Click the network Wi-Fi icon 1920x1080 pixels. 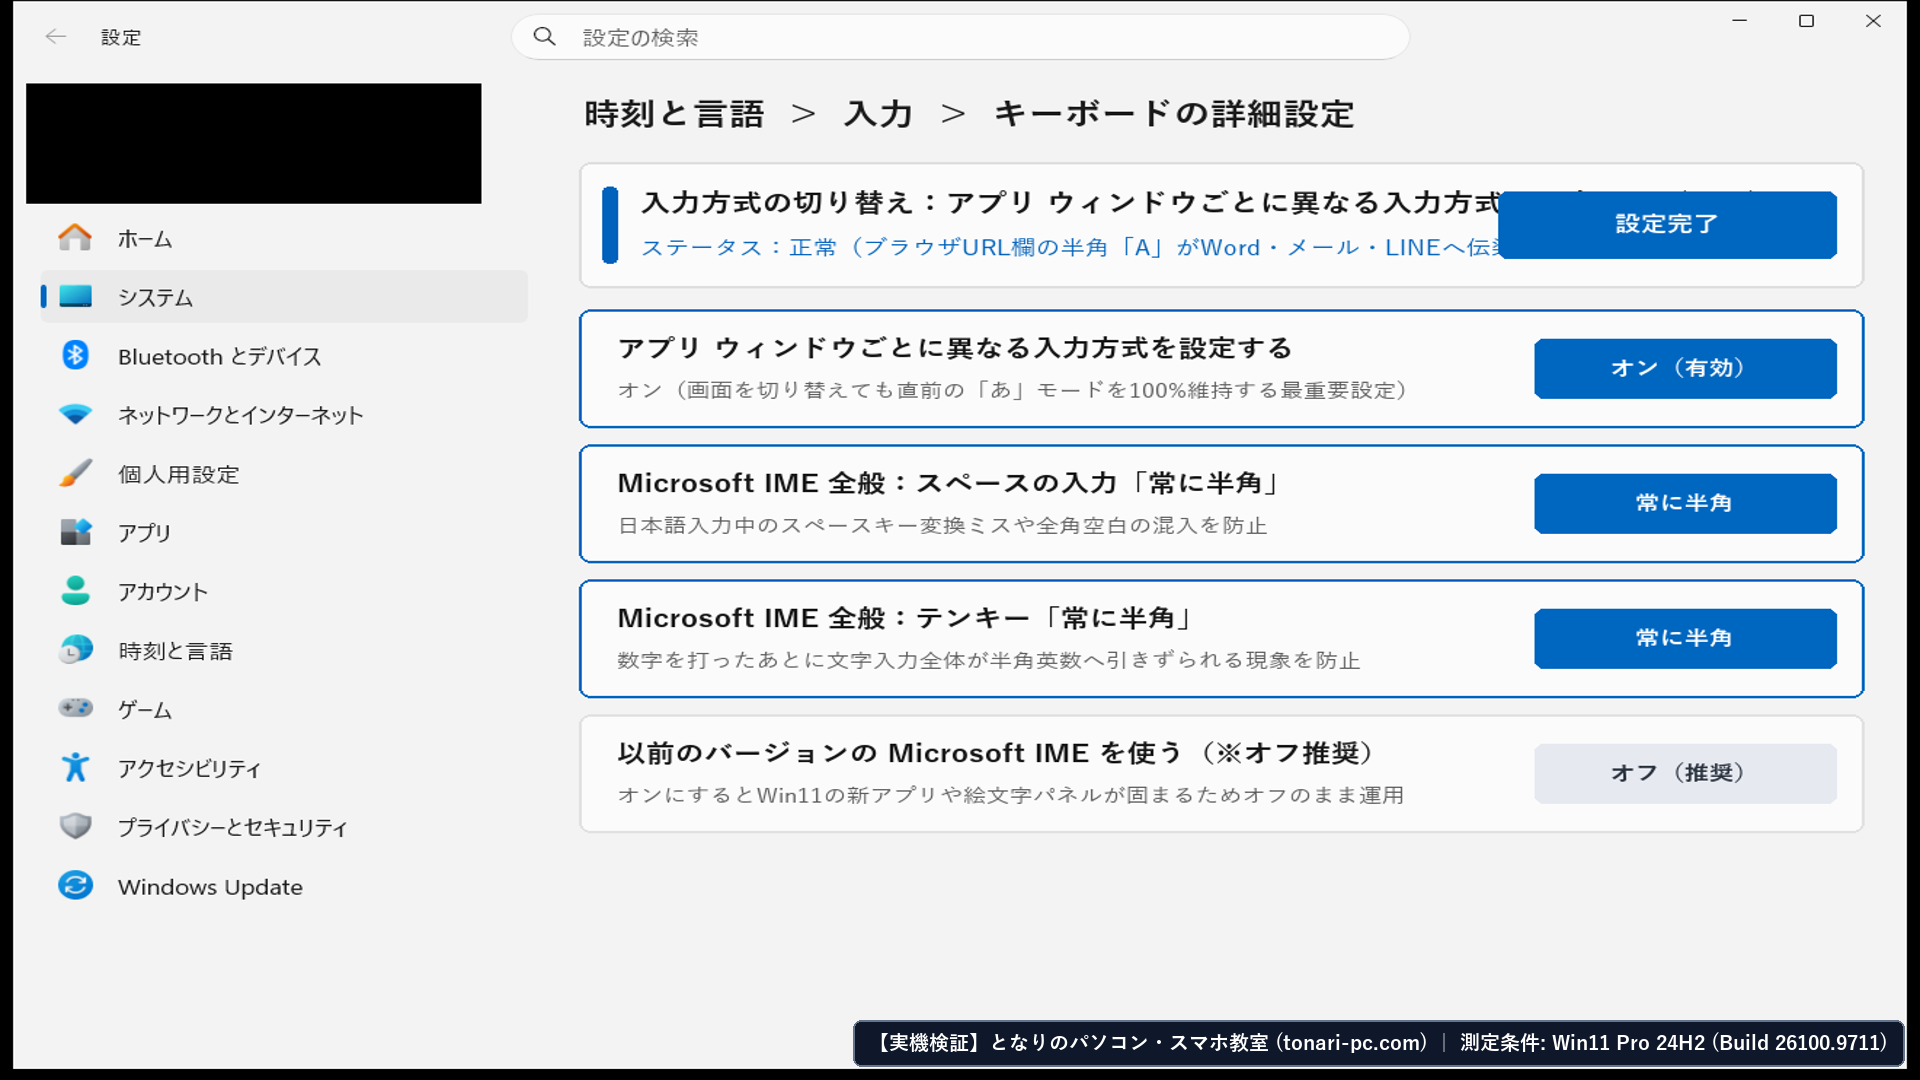point(75,415)
